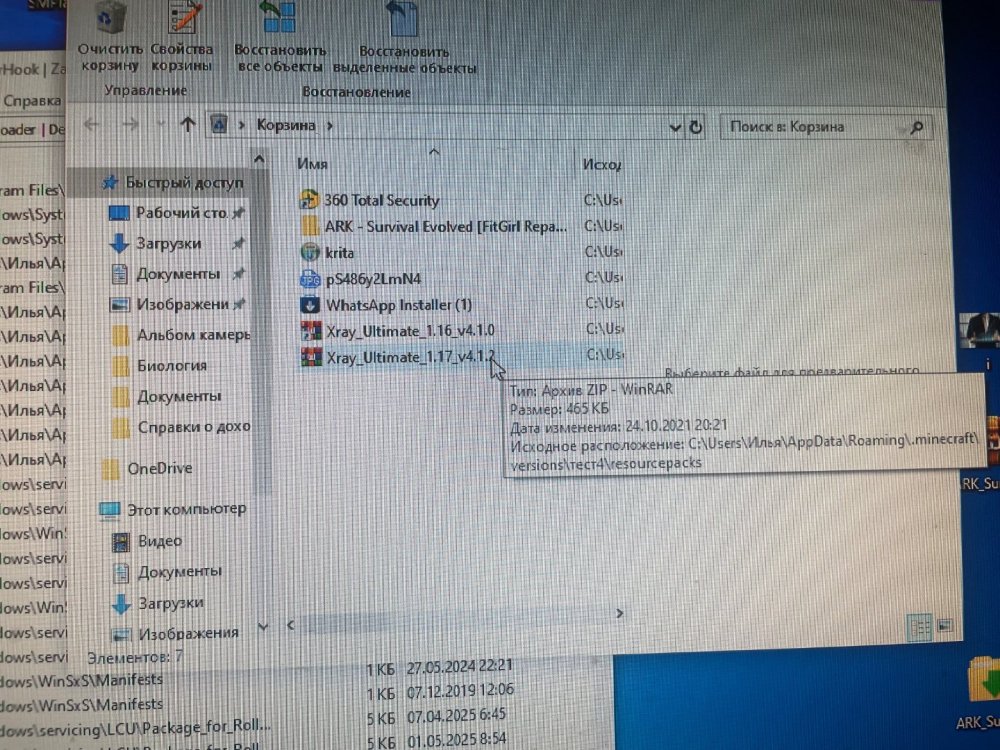This screenshot has height=750, width=1000.
Task: Open recent locations dropdown next to arrows
Action: [x=161, y=124]
